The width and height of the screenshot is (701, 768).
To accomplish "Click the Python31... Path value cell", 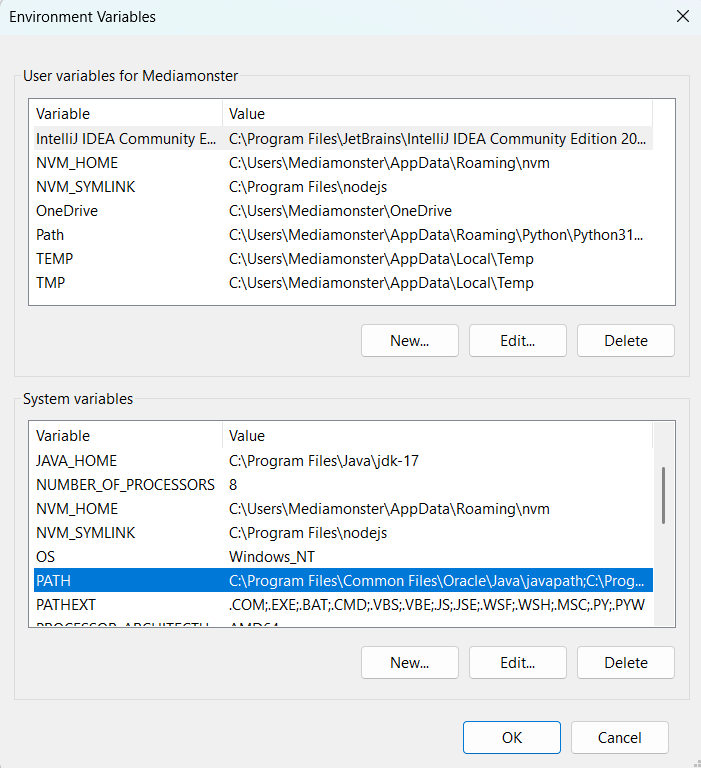I will click(x=436, y=235).
